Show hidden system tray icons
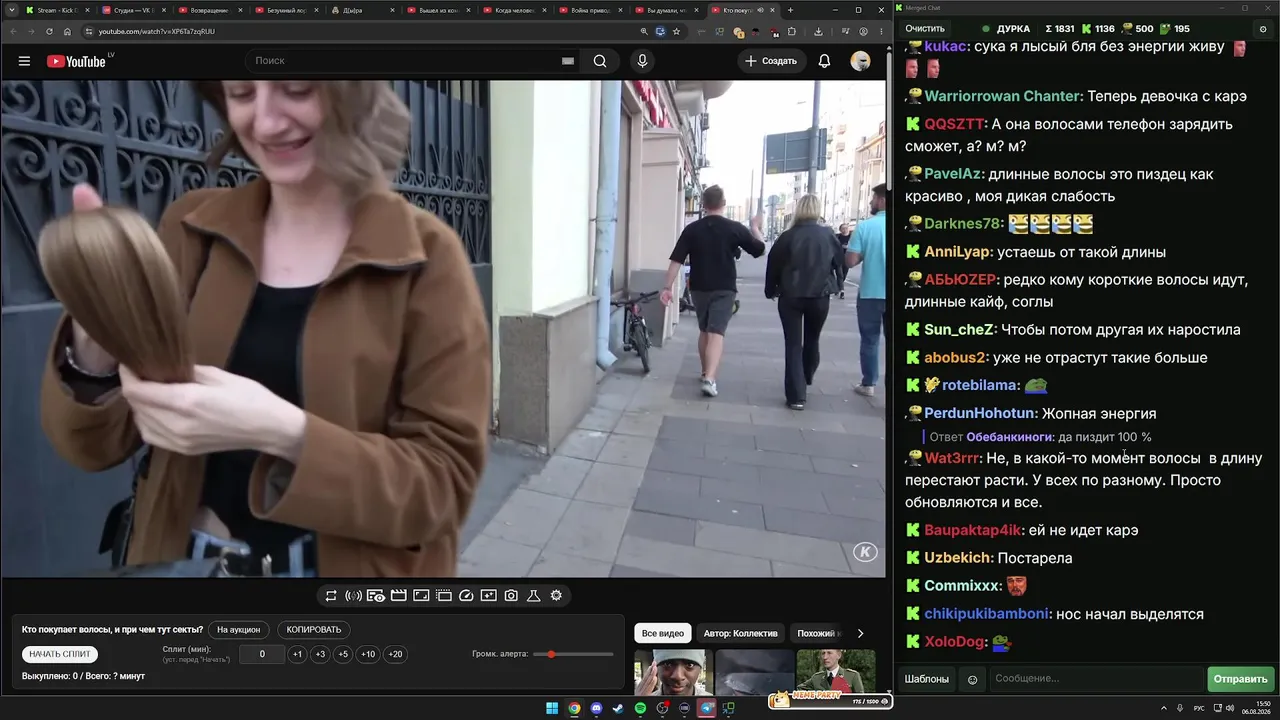Viewport: 1280px width, 720px height. pos(1165,709)
